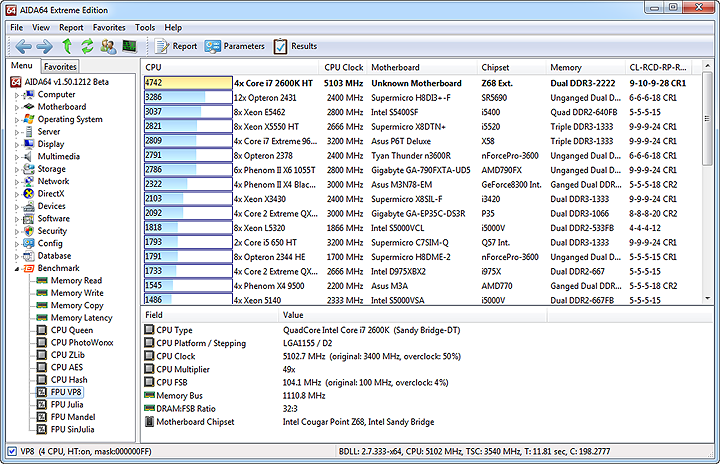Select the DirectX icon in tree
This screenshot has width=720, height=464.
point(29,193)
